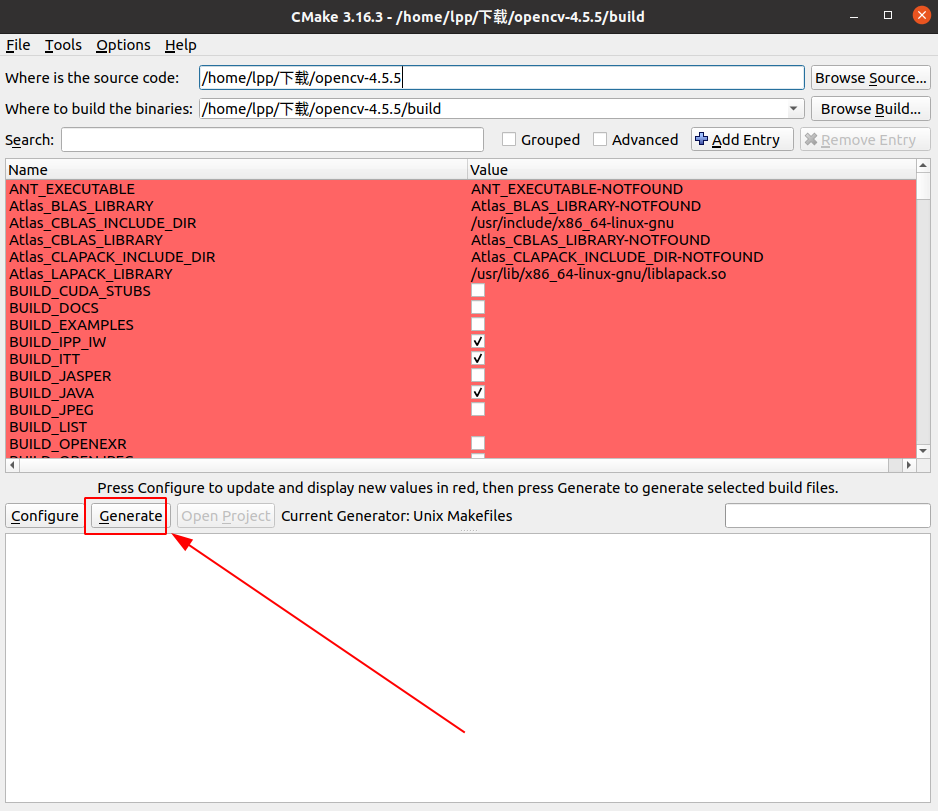This screenshot has width=938, height=811.
Task: Click Browse Build button
Action: coord(870,109)
